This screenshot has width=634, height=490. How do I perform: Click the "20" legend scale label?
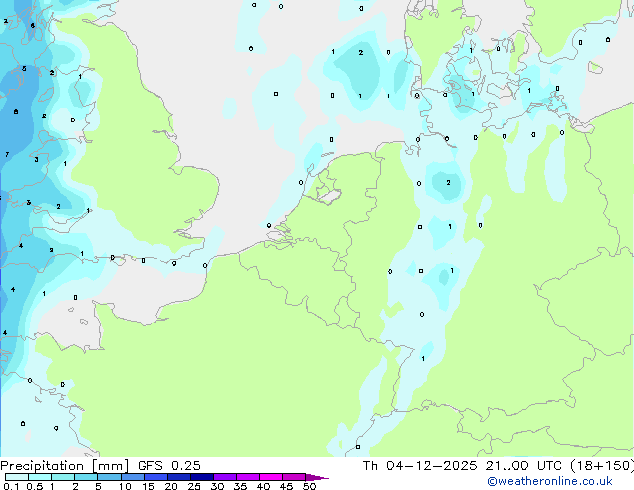(x=171, y=486)
